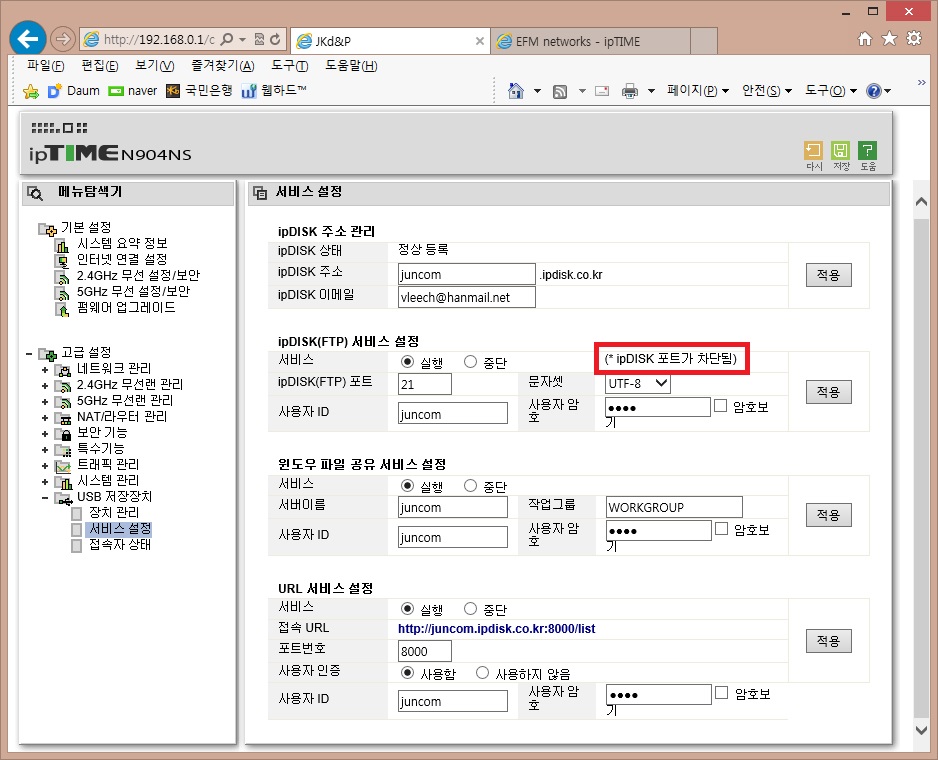The width and height of the screenshot is (938, 760).
Task: Expand the 네트워크 관리 tree node
Action: point(45,370)
